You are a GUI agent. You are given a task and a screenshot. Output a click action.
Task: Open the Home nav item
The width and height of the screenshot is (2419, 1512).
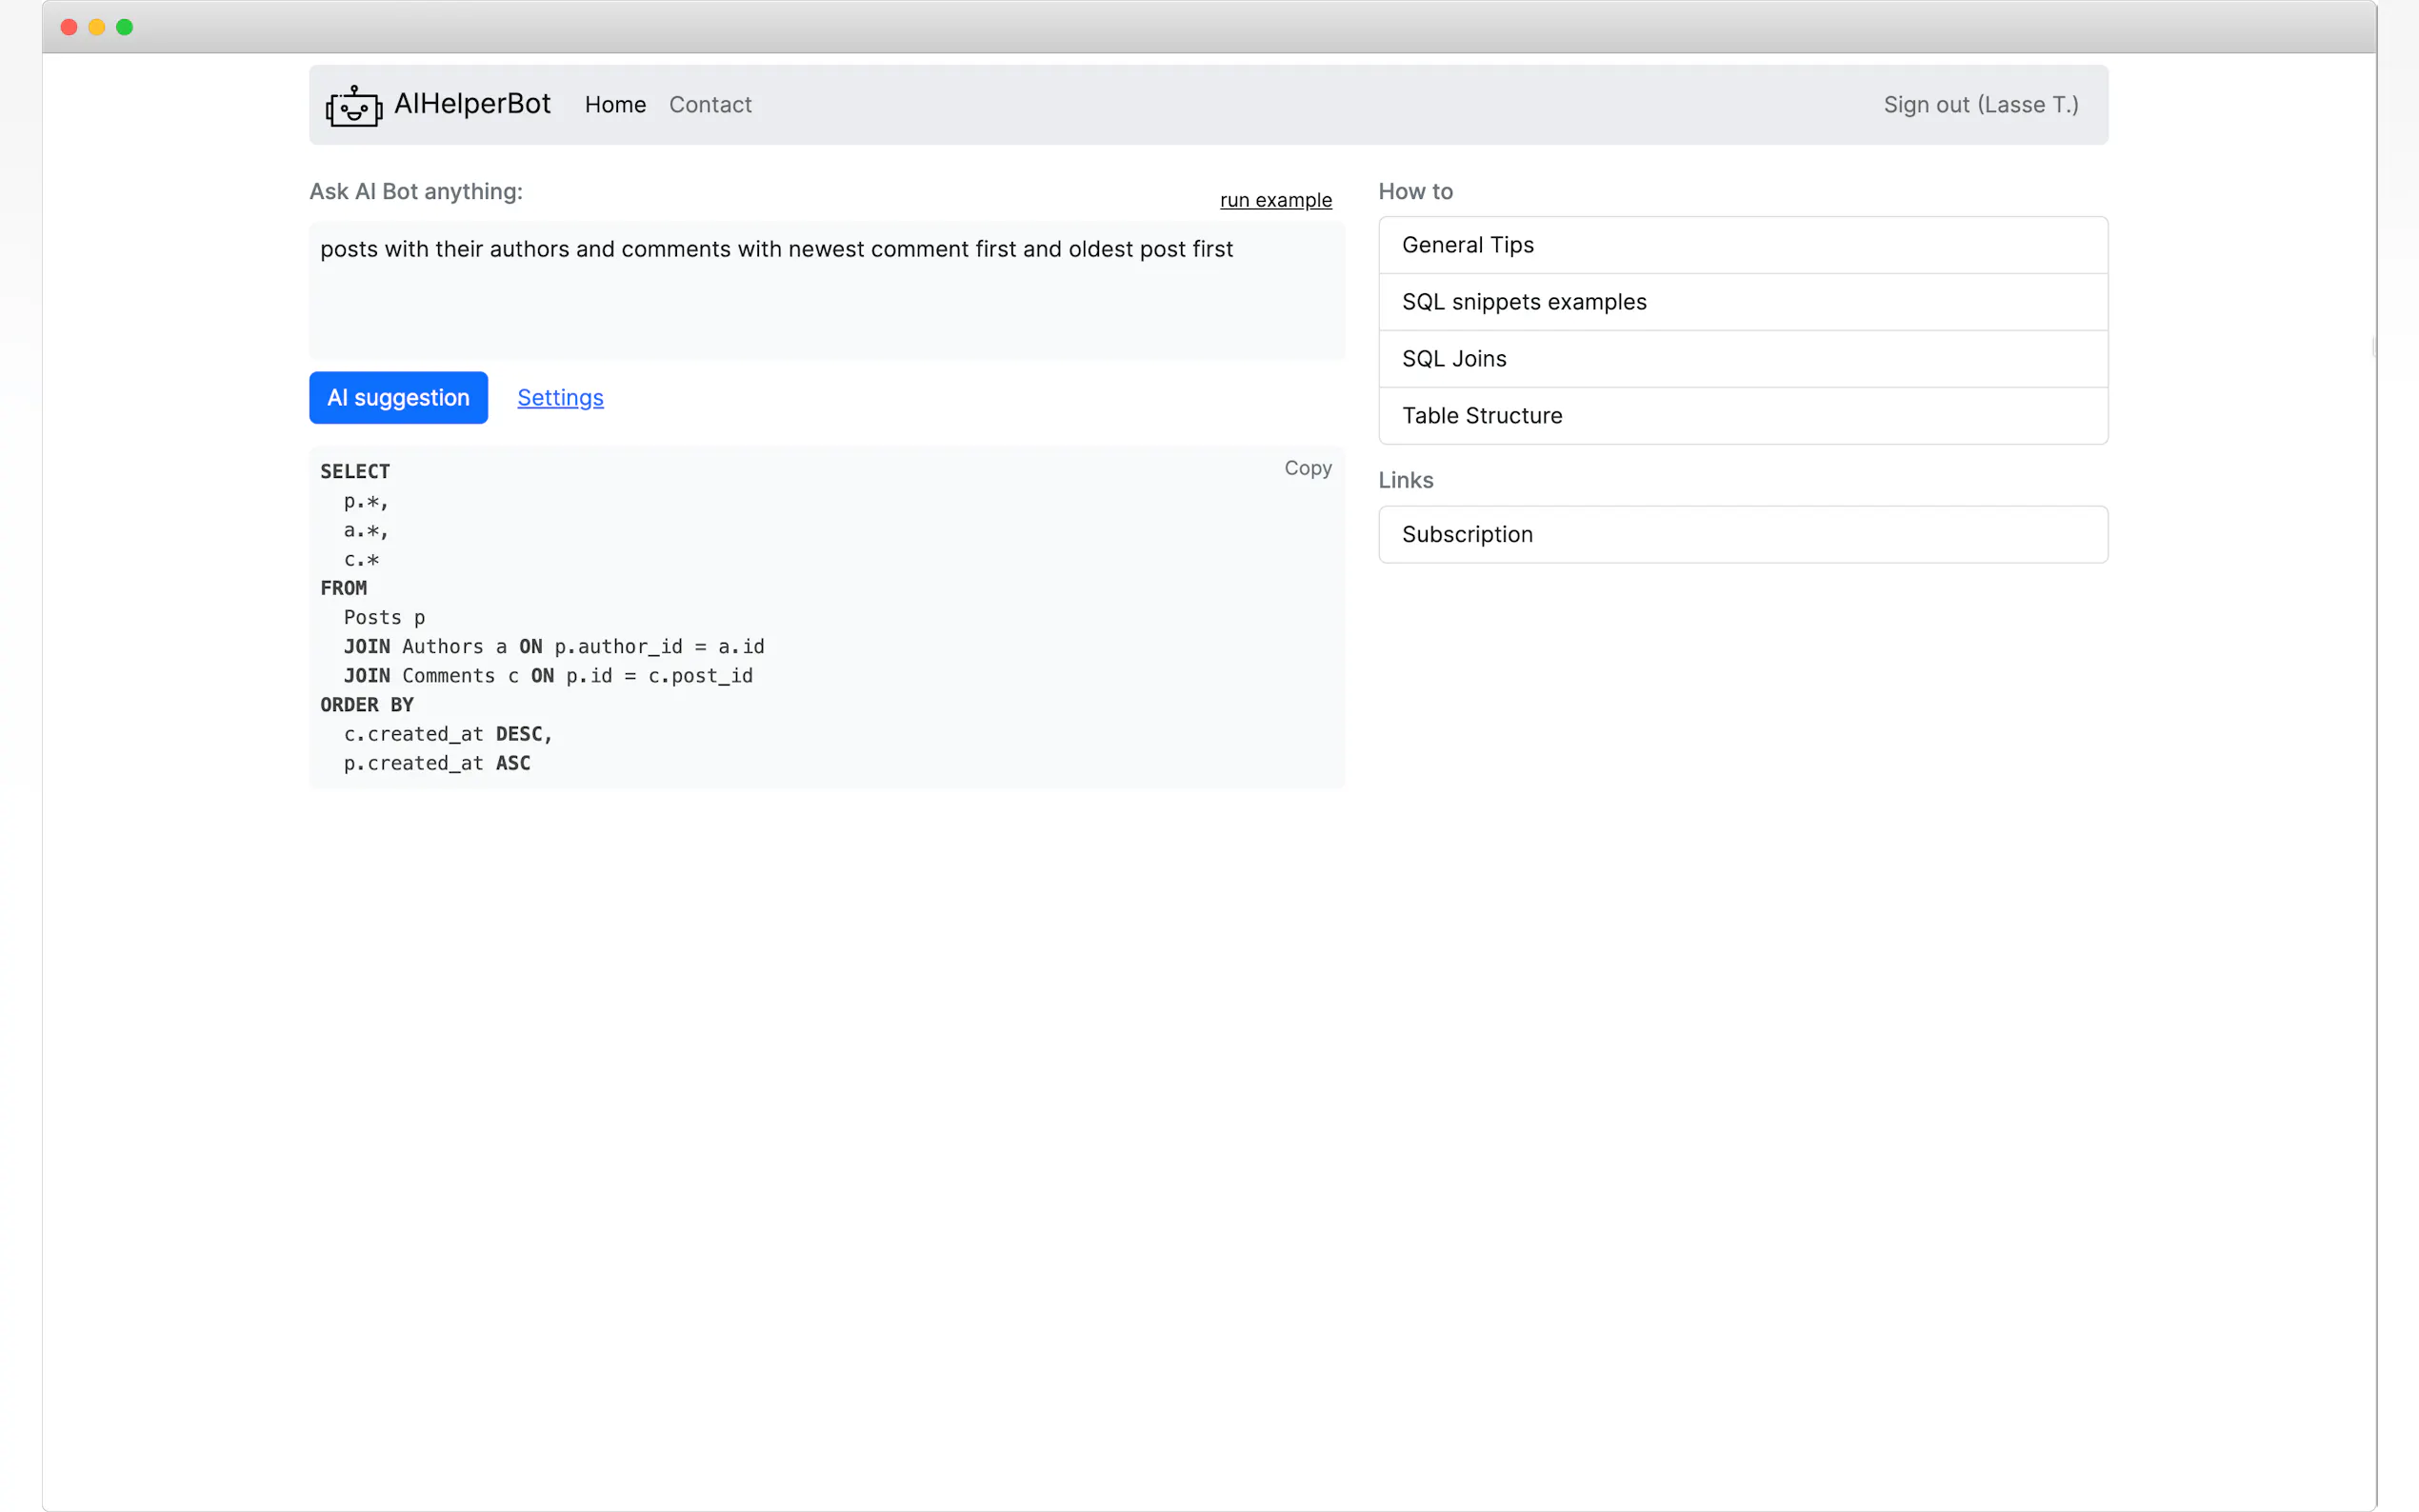point(615,105)
